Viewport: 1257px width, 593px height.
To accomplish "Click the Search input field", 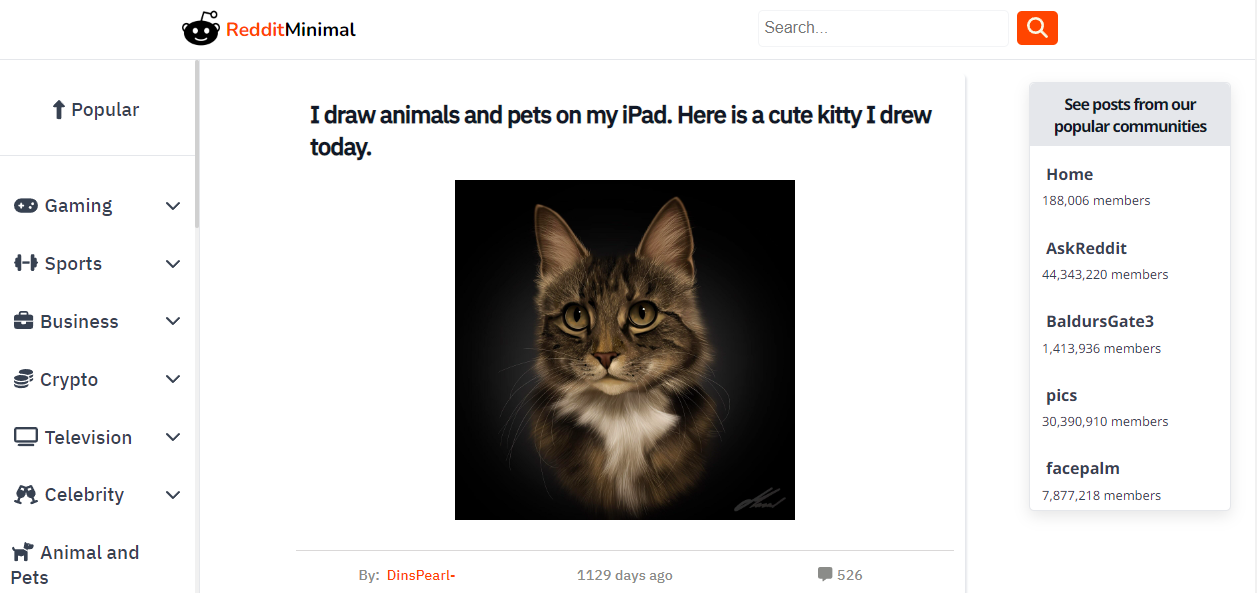I will [883, 28].
